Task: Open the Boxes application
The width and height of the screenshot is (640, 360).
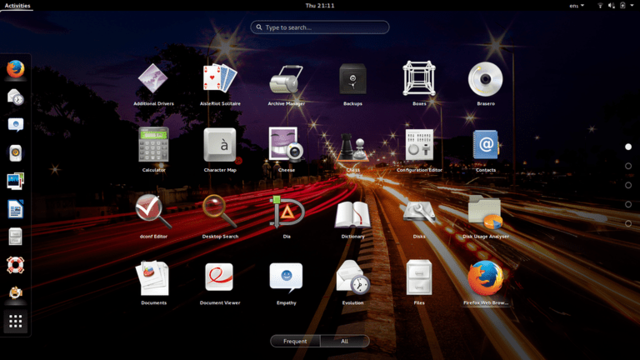Action: (419, 79)
